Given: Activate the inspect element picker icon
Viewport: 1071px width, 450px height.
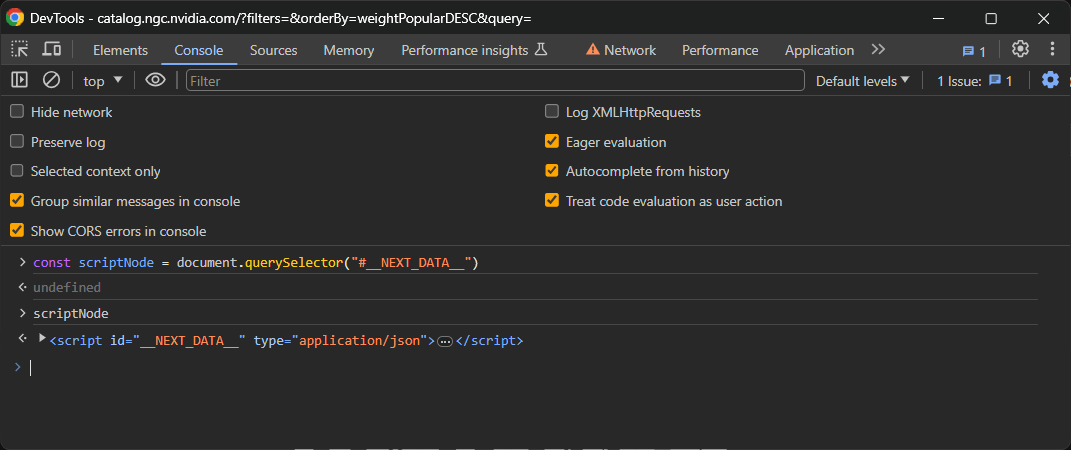Looking at the screenshot, I should tap(20, 49).
